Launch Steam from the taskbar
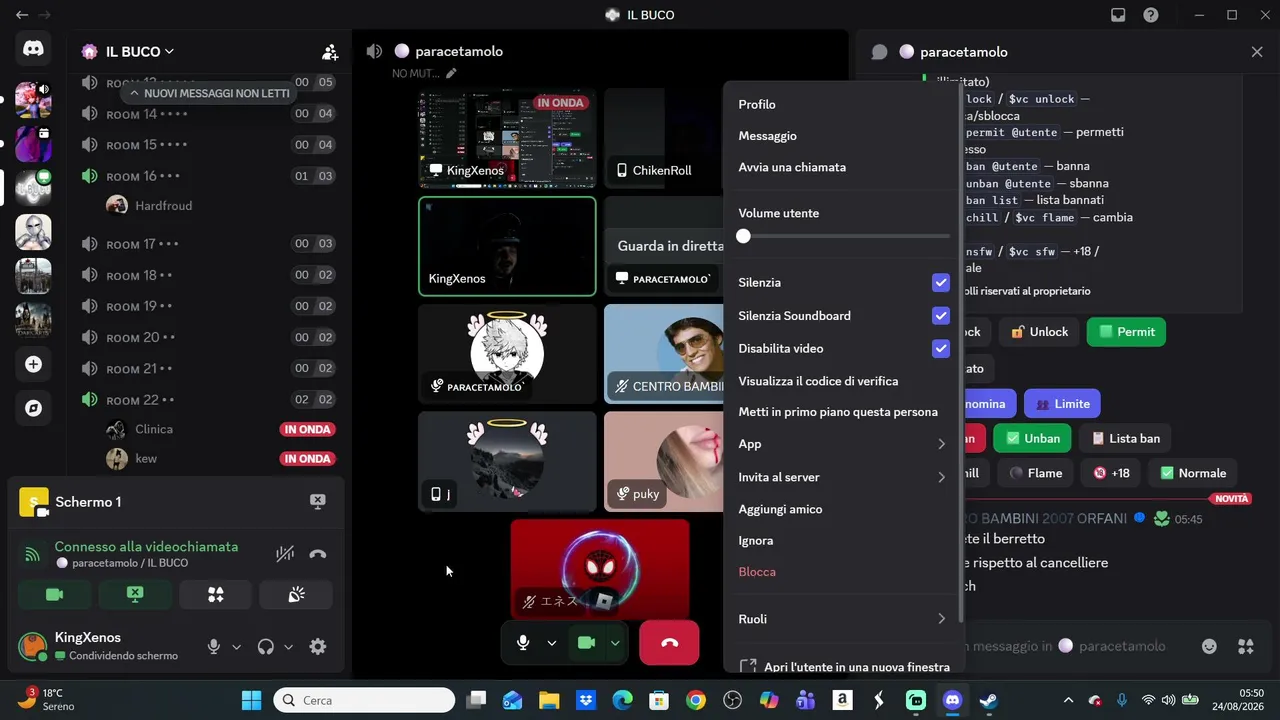This screenshot has height=720, width=1280. 989,700
